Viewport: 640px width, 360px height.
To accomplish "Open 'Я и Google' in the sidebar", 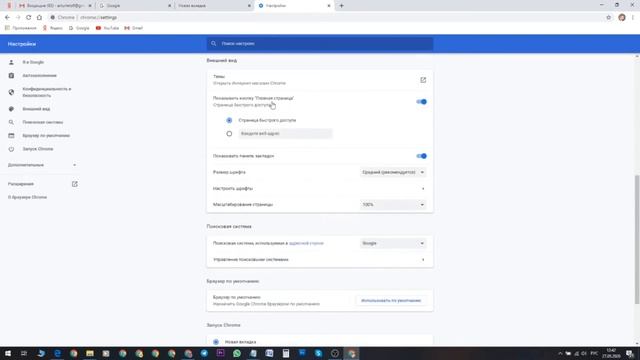I will tap(33, 62).
